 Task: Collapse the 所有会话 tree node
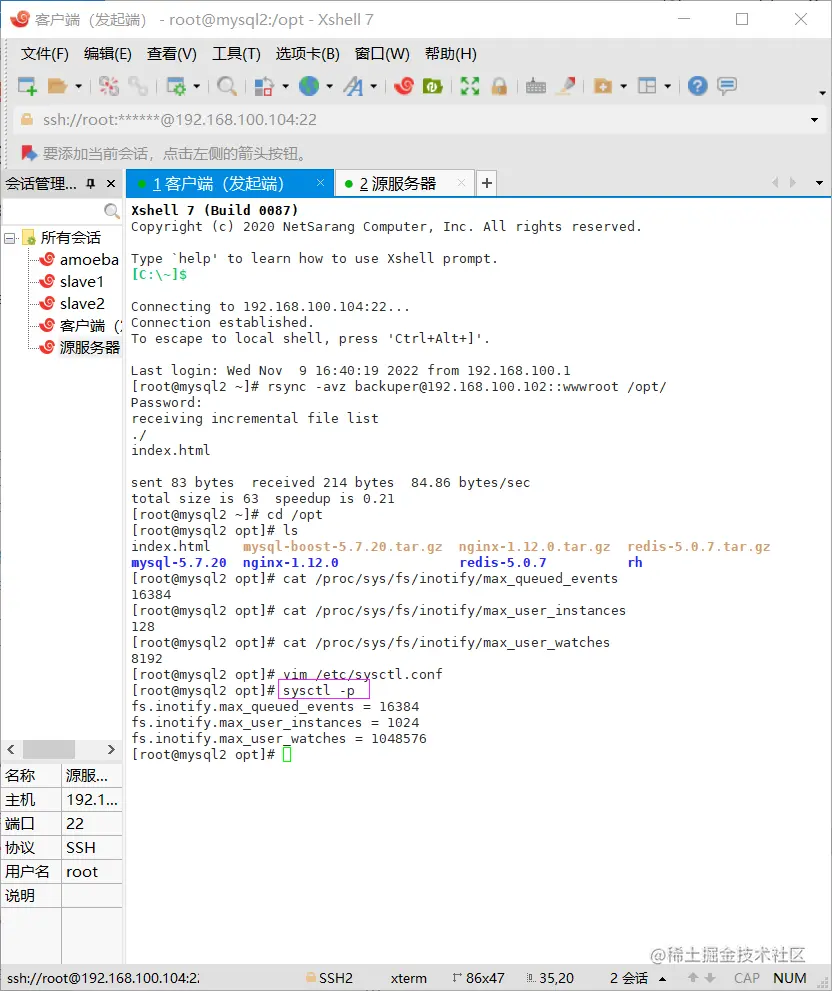coord(9,238)
